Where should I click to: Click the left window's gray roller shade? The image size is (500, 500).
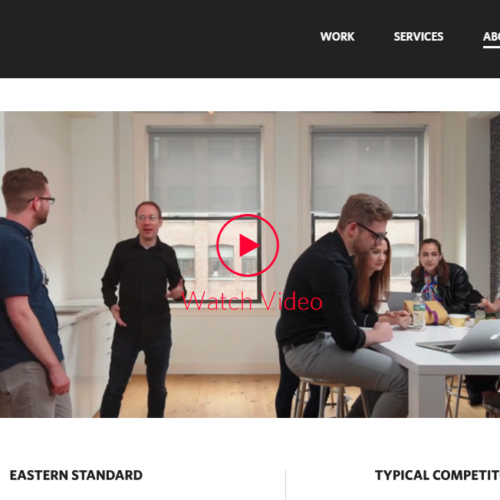pyautogui.click(x=205, y=170)
